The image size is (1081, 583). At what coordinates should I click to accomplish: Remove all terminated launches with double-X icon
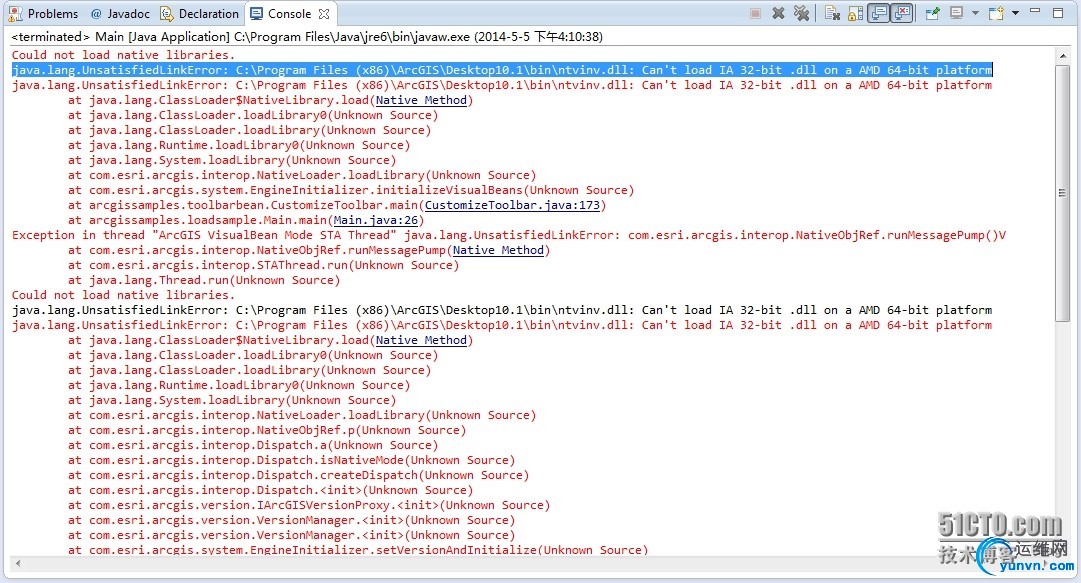pos(801,13)
